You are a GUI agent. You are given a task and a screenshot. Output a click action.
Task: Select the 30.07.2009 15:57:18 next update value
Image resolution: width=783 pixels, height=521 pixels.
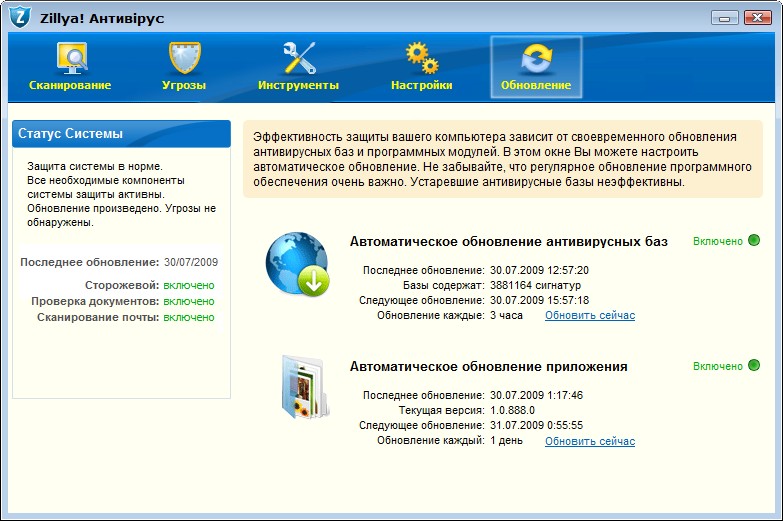tap(539, 300)
